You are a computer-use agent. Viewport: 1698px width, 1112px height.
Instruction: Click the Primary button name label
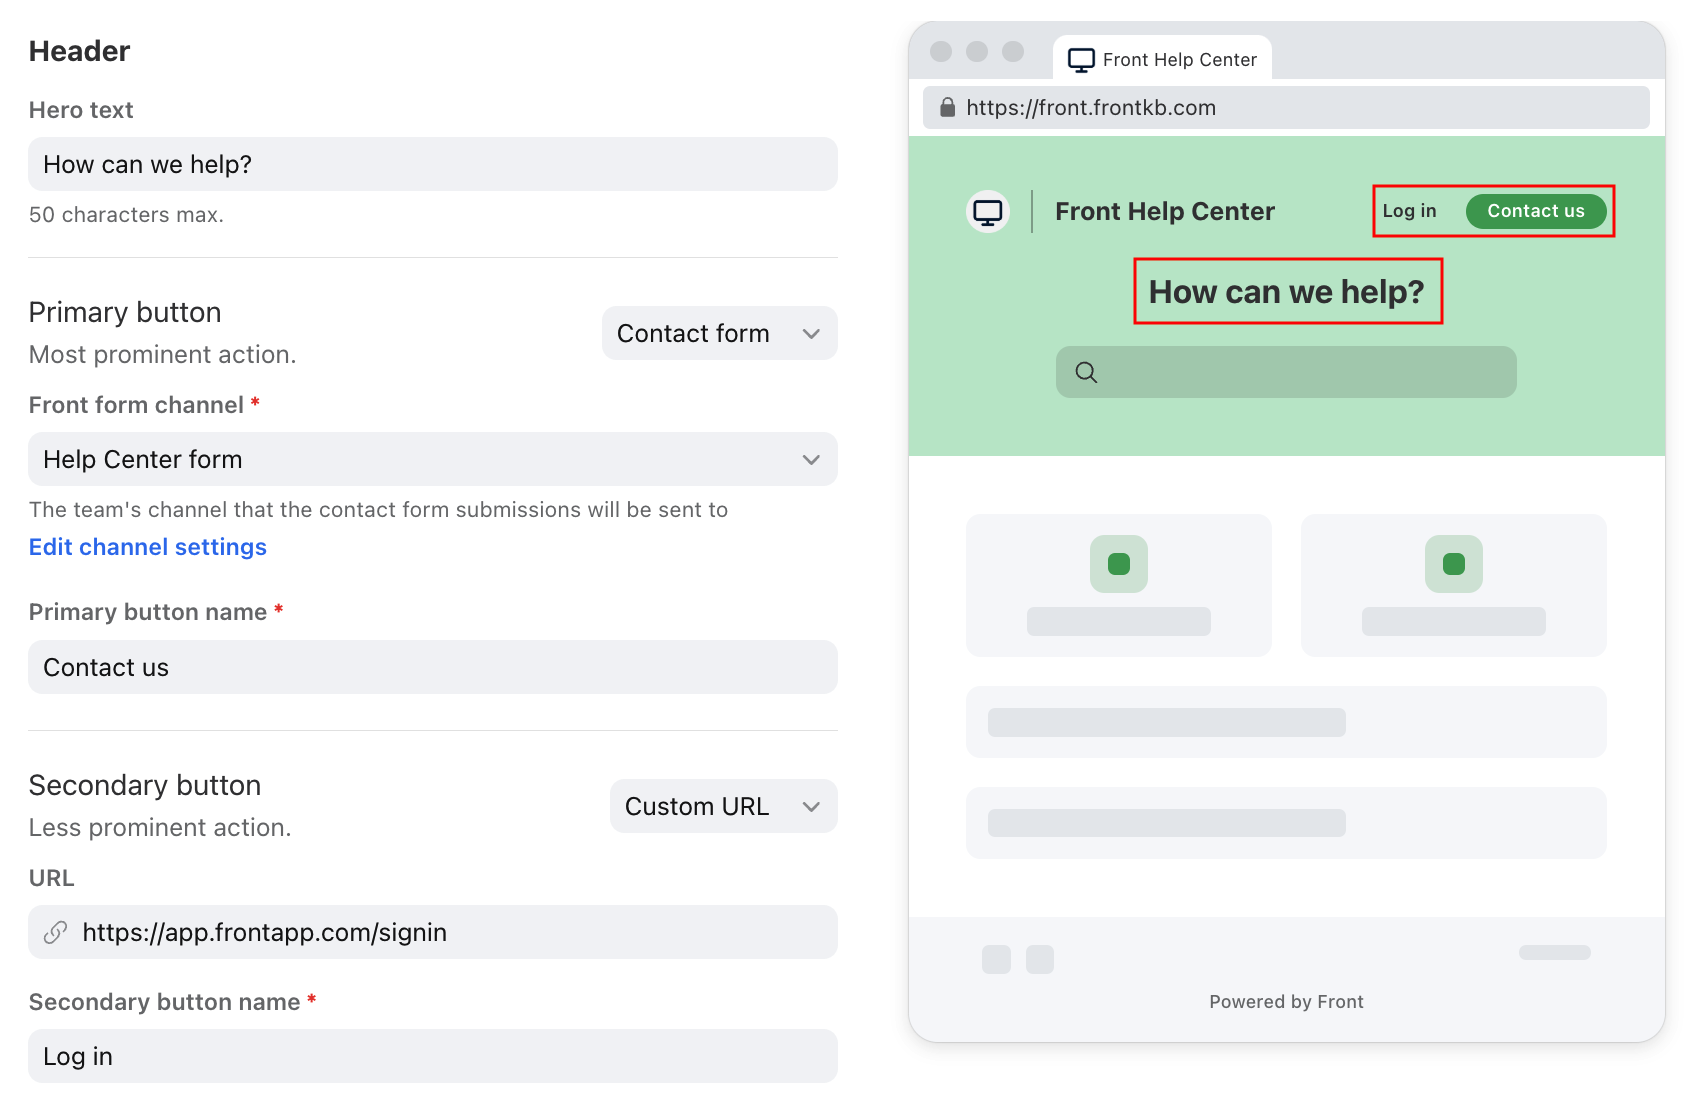point(148,612)
